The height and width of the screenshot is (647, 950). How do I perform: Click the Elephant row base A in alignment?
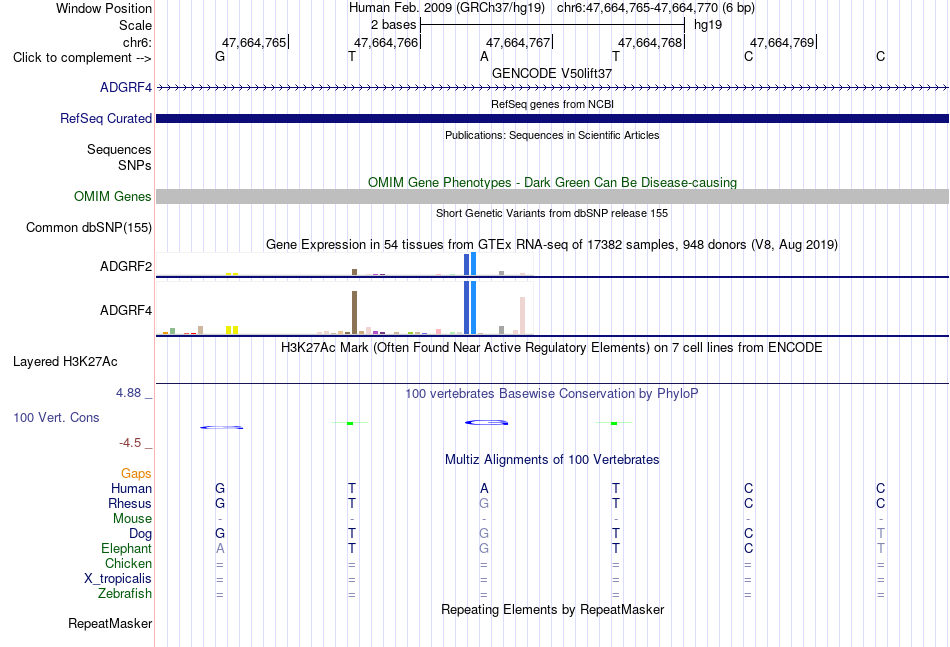pyautogui.click(x=220, y=548)
